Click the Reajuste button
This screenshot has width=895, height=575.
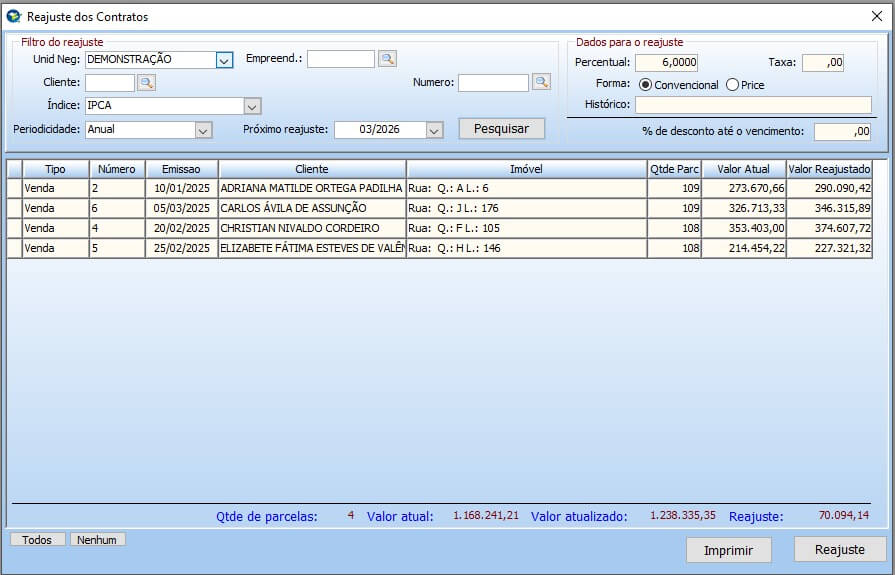pyautogui.click(x=839, y=550)
